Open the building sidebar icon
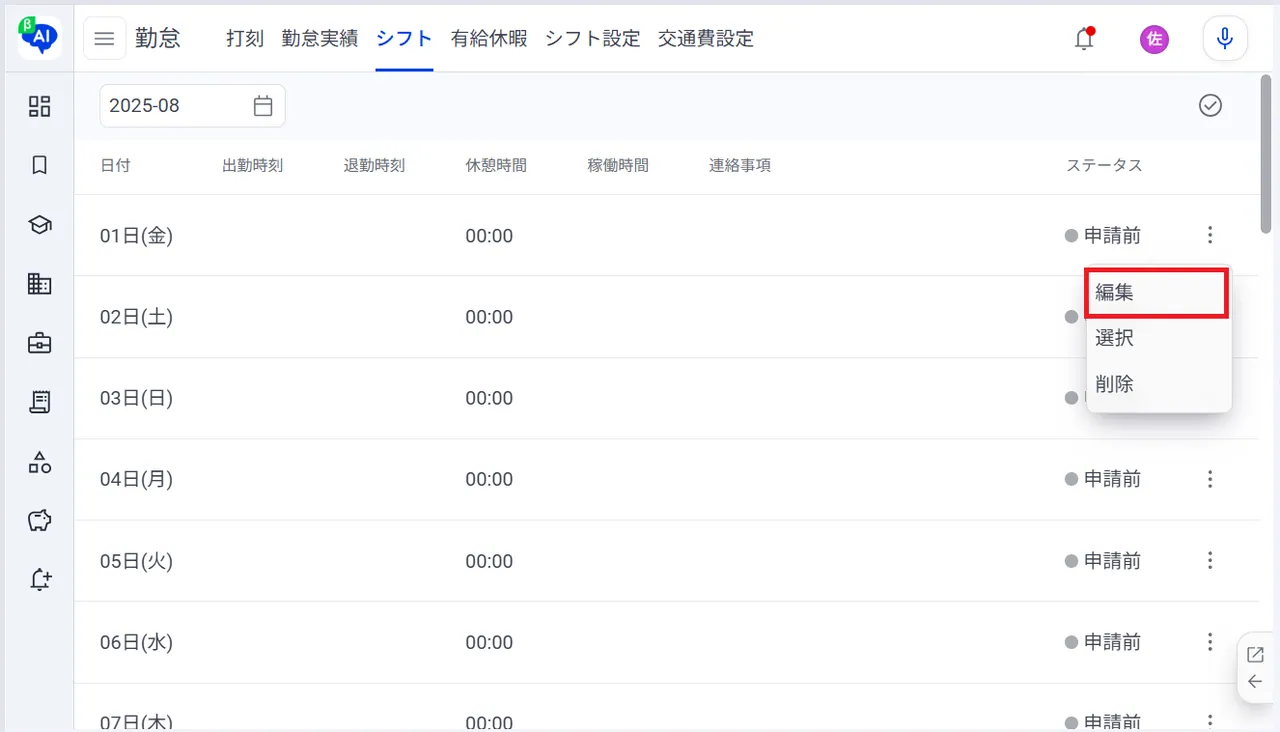The height and width of the screenshot is (732, 1280). pyautogui.click(x=39, y=284)
